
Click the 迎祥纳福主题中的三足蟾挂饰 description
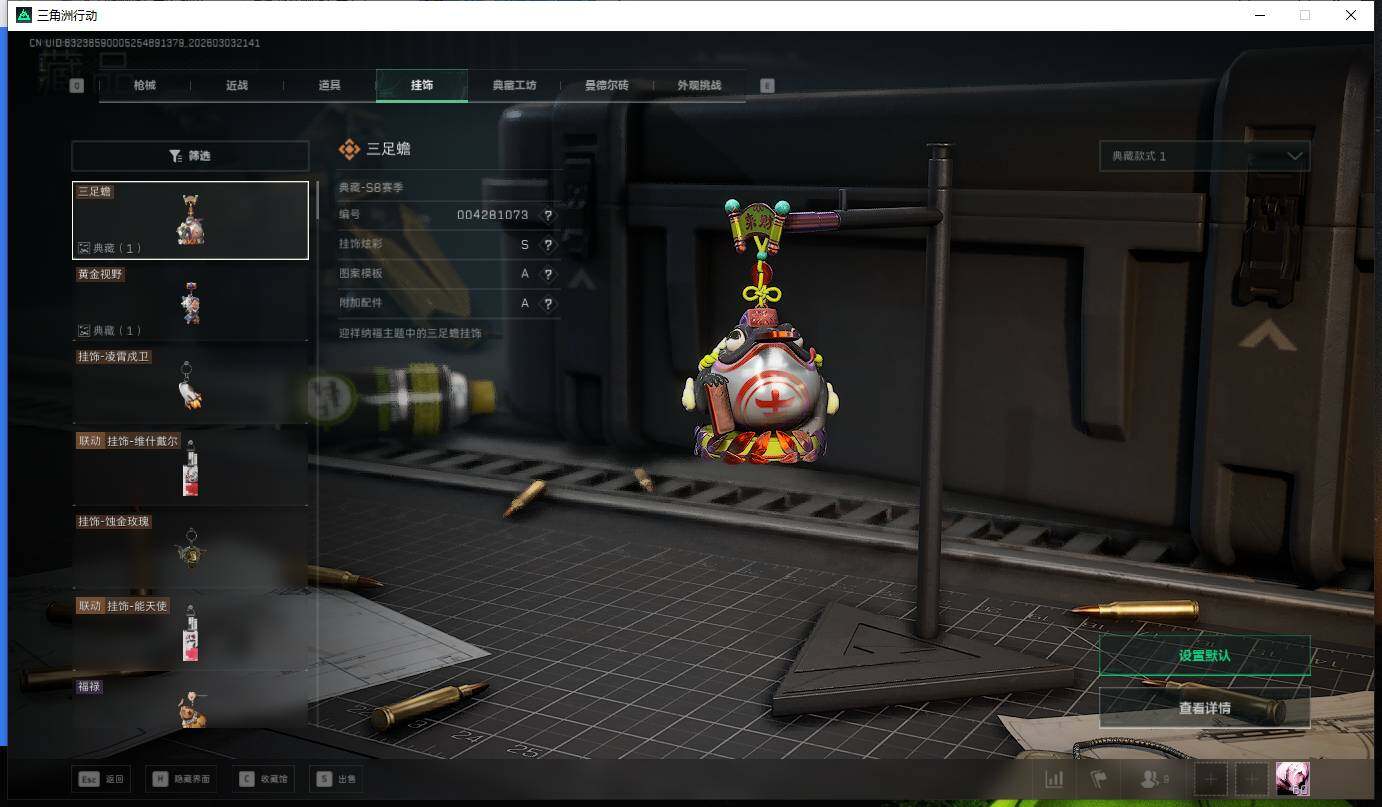pyautogui.click(x=410, y=333)
